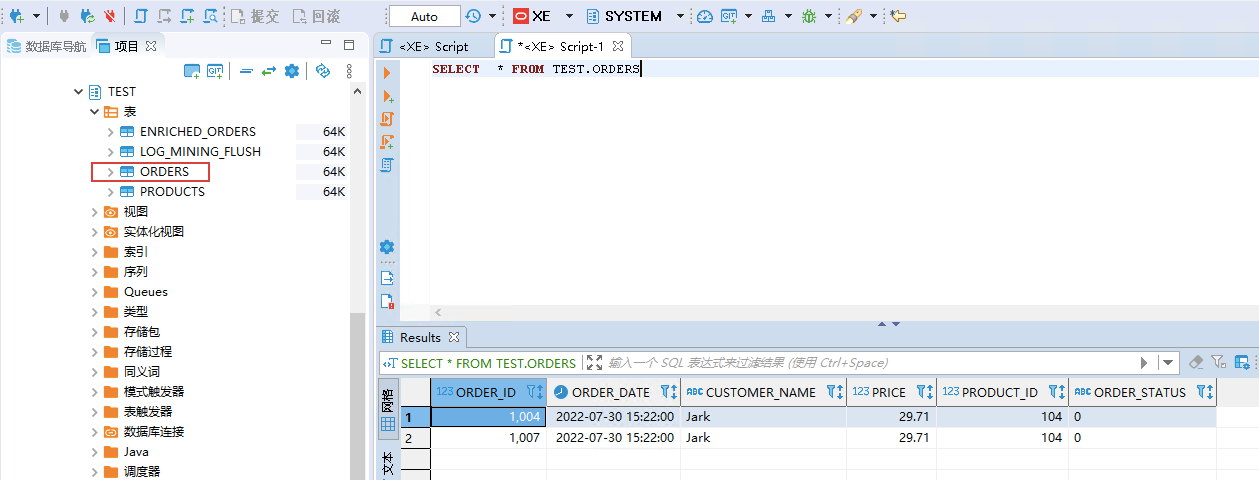
Task: Select the ORDERS table in tree
Action: (x=164, y=172)
